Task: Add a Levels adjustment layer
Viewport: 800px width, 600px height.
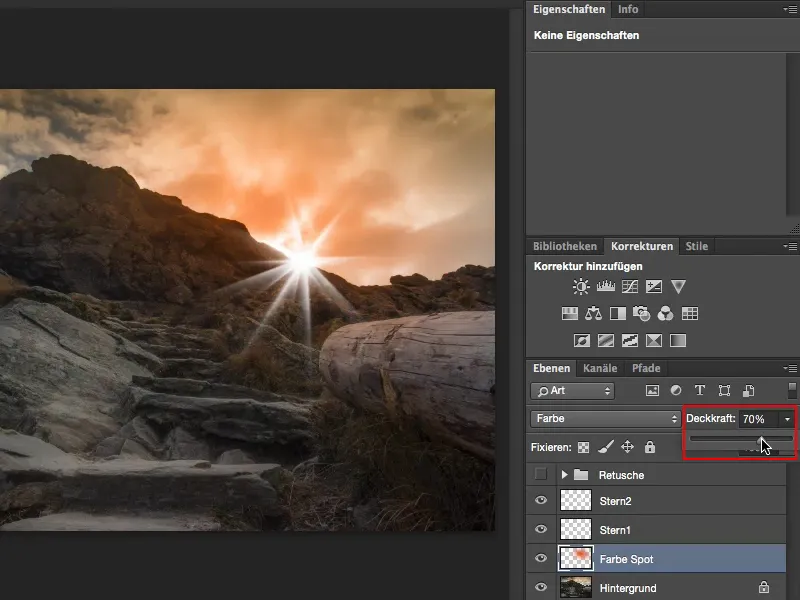Action: [x=606, y=287]
